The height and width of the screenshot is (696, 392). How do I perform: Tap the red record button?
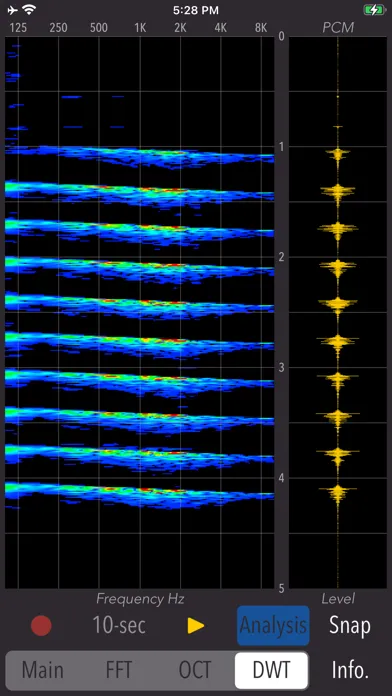[x=41, y=626]
